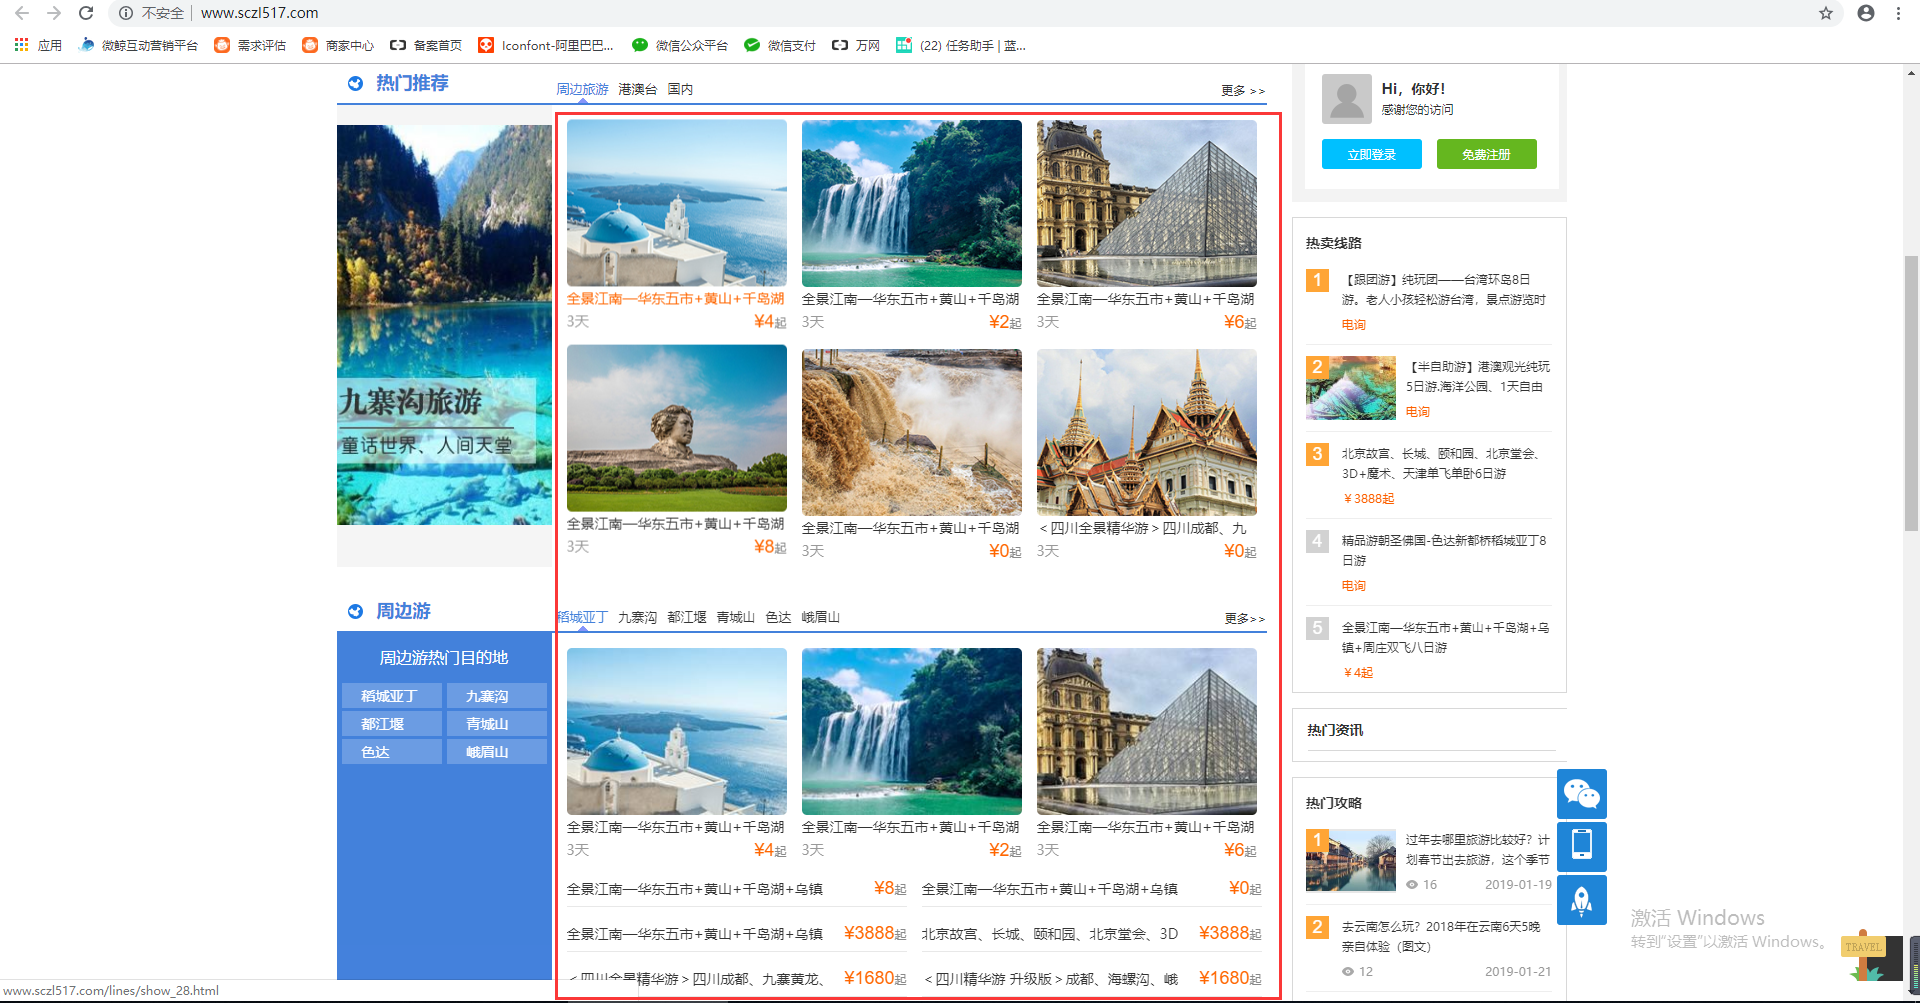Open the 应用 apps grid bookmark
The width and height of the screenshot is (1920, 1003).
click(38, 45)
